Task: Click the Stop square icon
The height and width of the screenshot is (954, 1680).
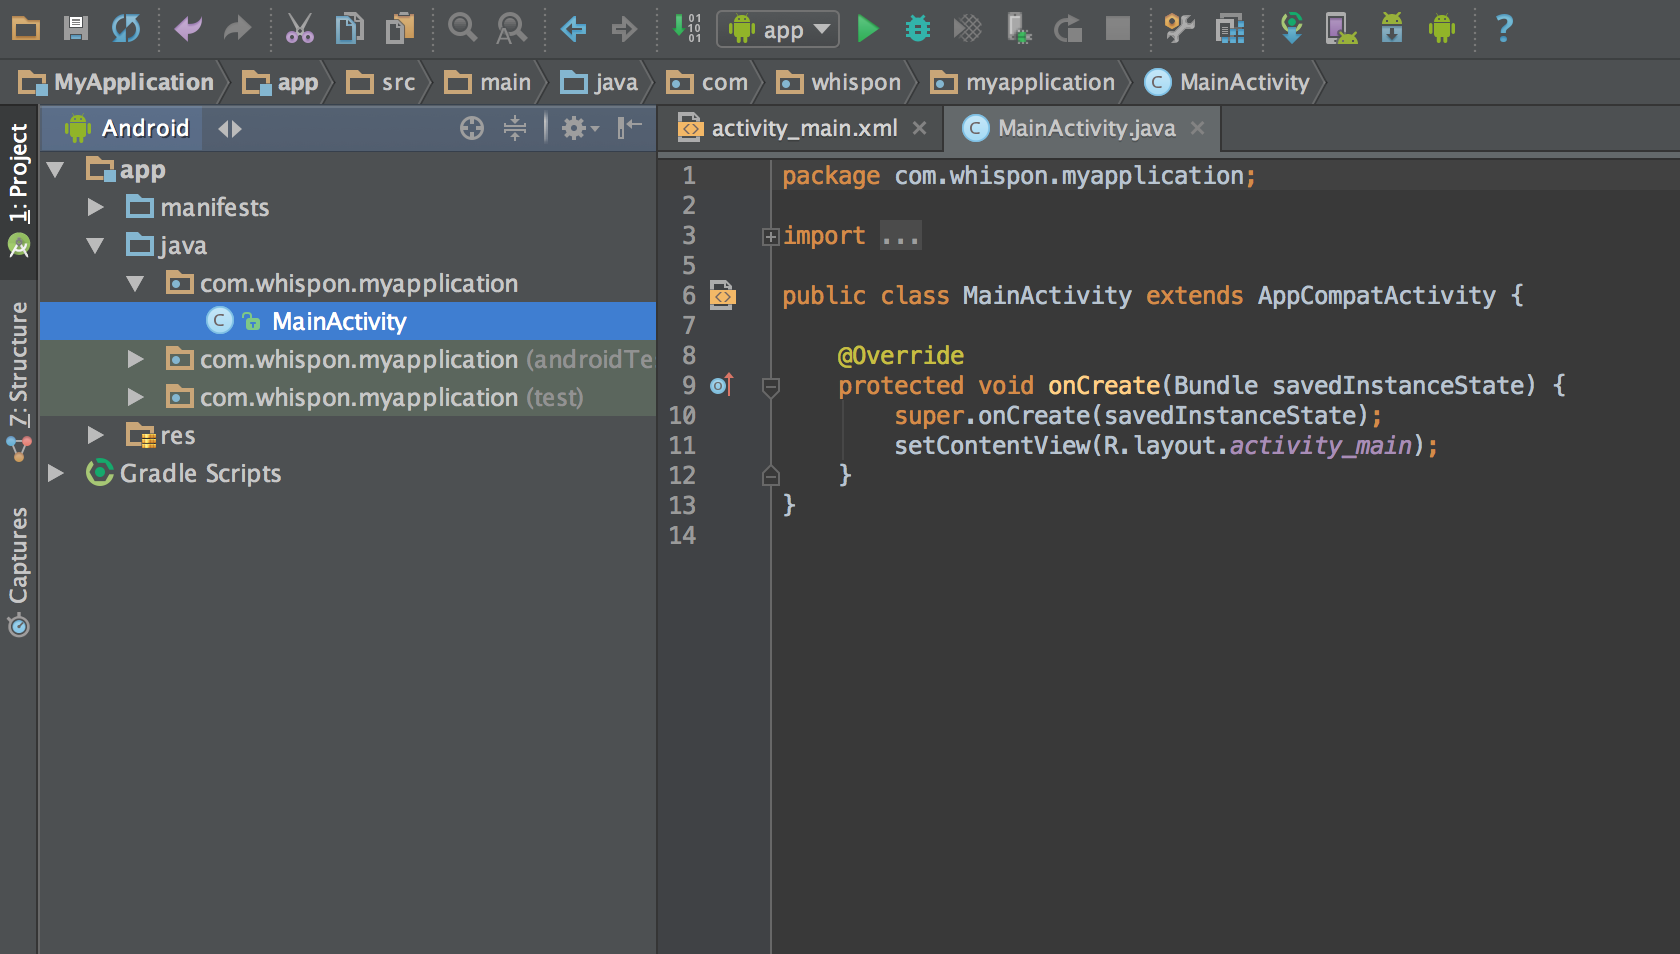Action: click(x=1117, y=29)
